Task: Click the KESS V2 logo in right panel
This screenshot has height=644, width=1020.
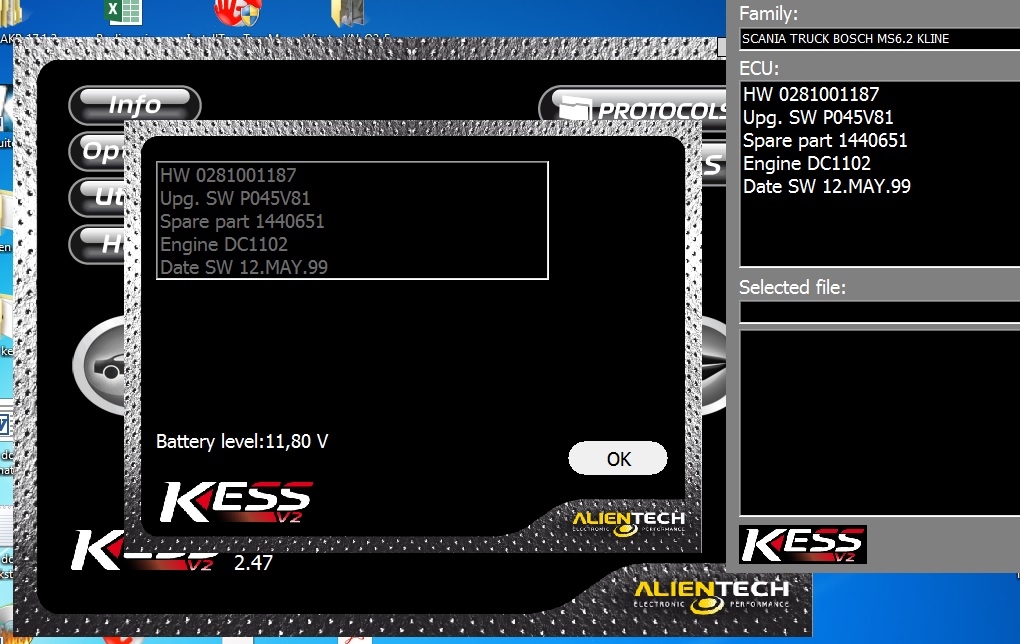Action: point(803,544)
